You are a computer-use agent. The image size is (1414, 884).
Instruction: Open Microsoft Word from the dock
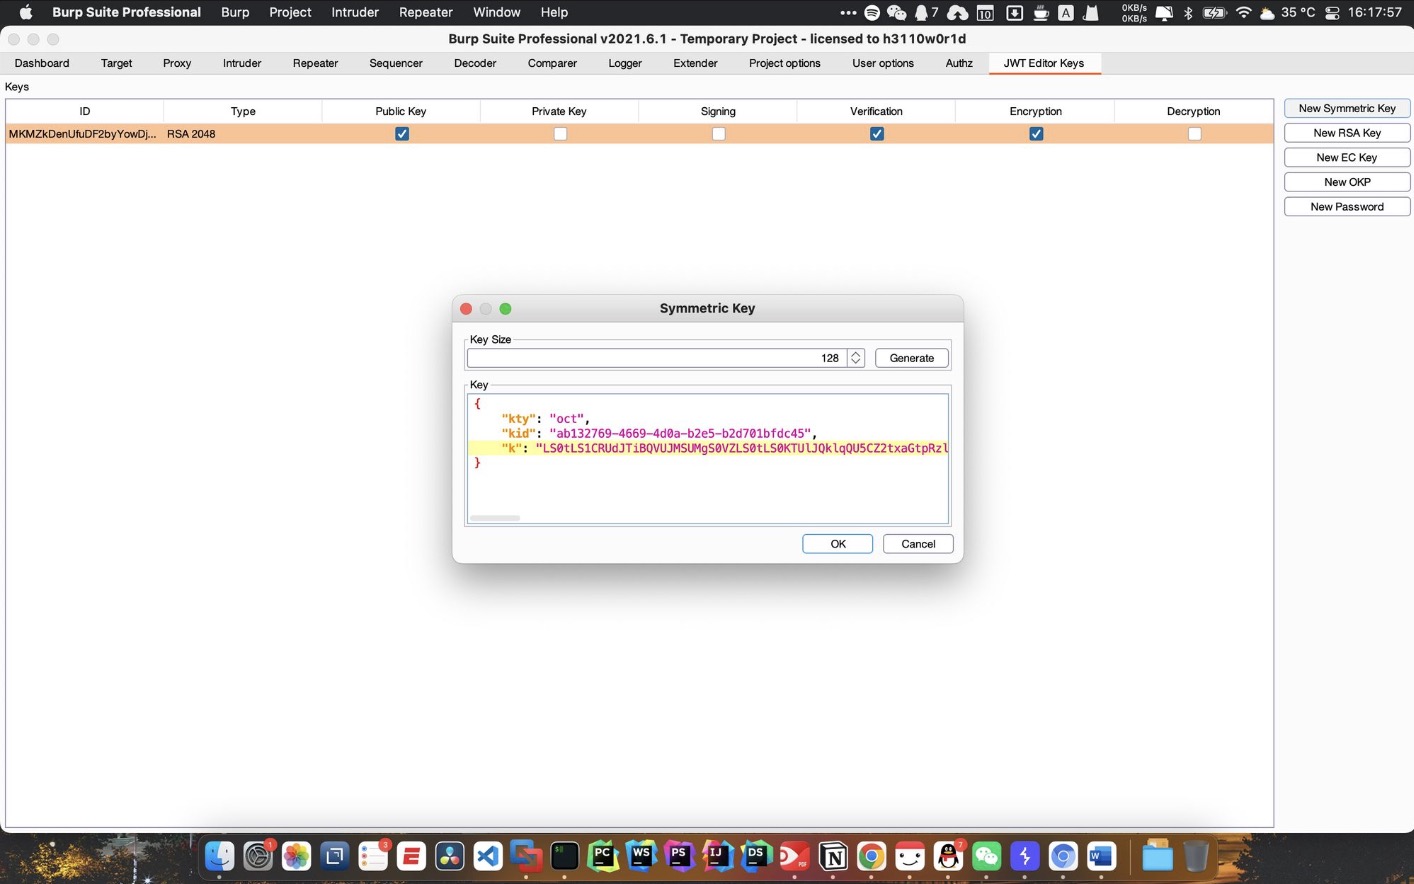[1101, 856]
